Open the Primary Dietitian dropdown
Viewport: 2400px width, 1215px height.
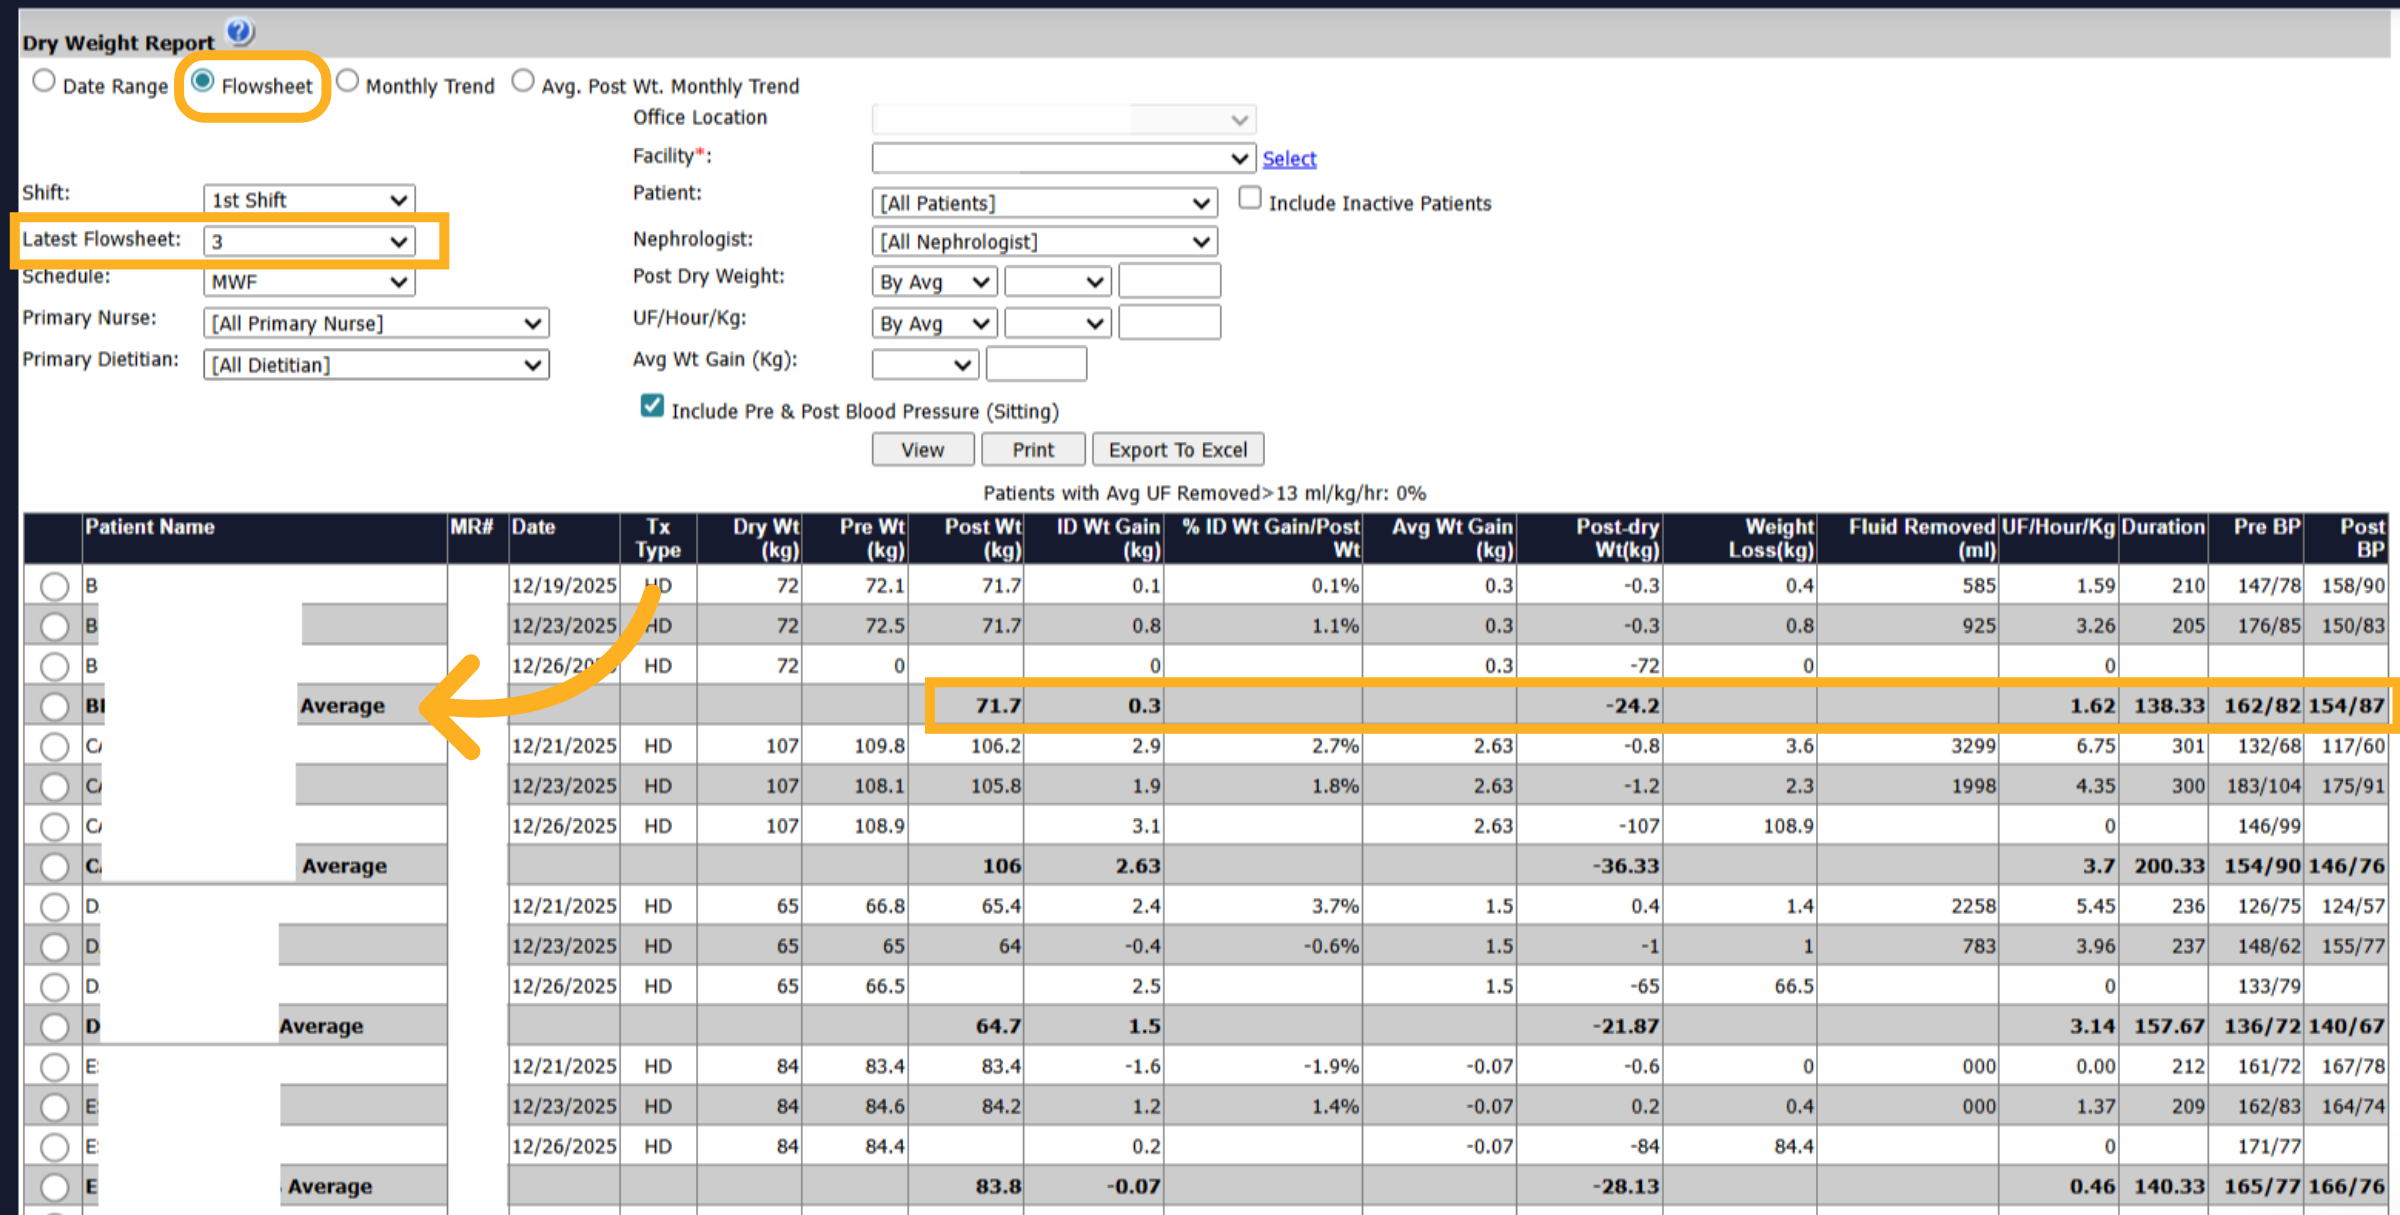click(376, 365)
